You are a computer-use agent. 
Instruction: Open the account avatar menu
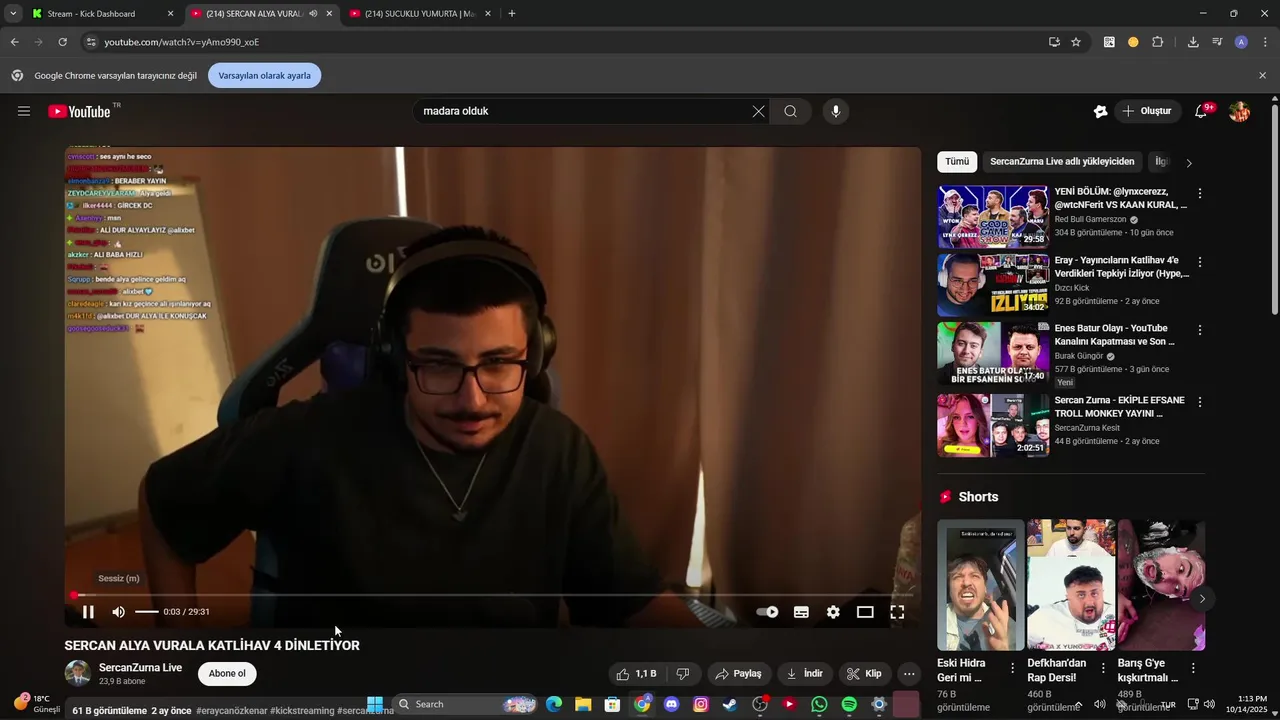click(1240, 111)
